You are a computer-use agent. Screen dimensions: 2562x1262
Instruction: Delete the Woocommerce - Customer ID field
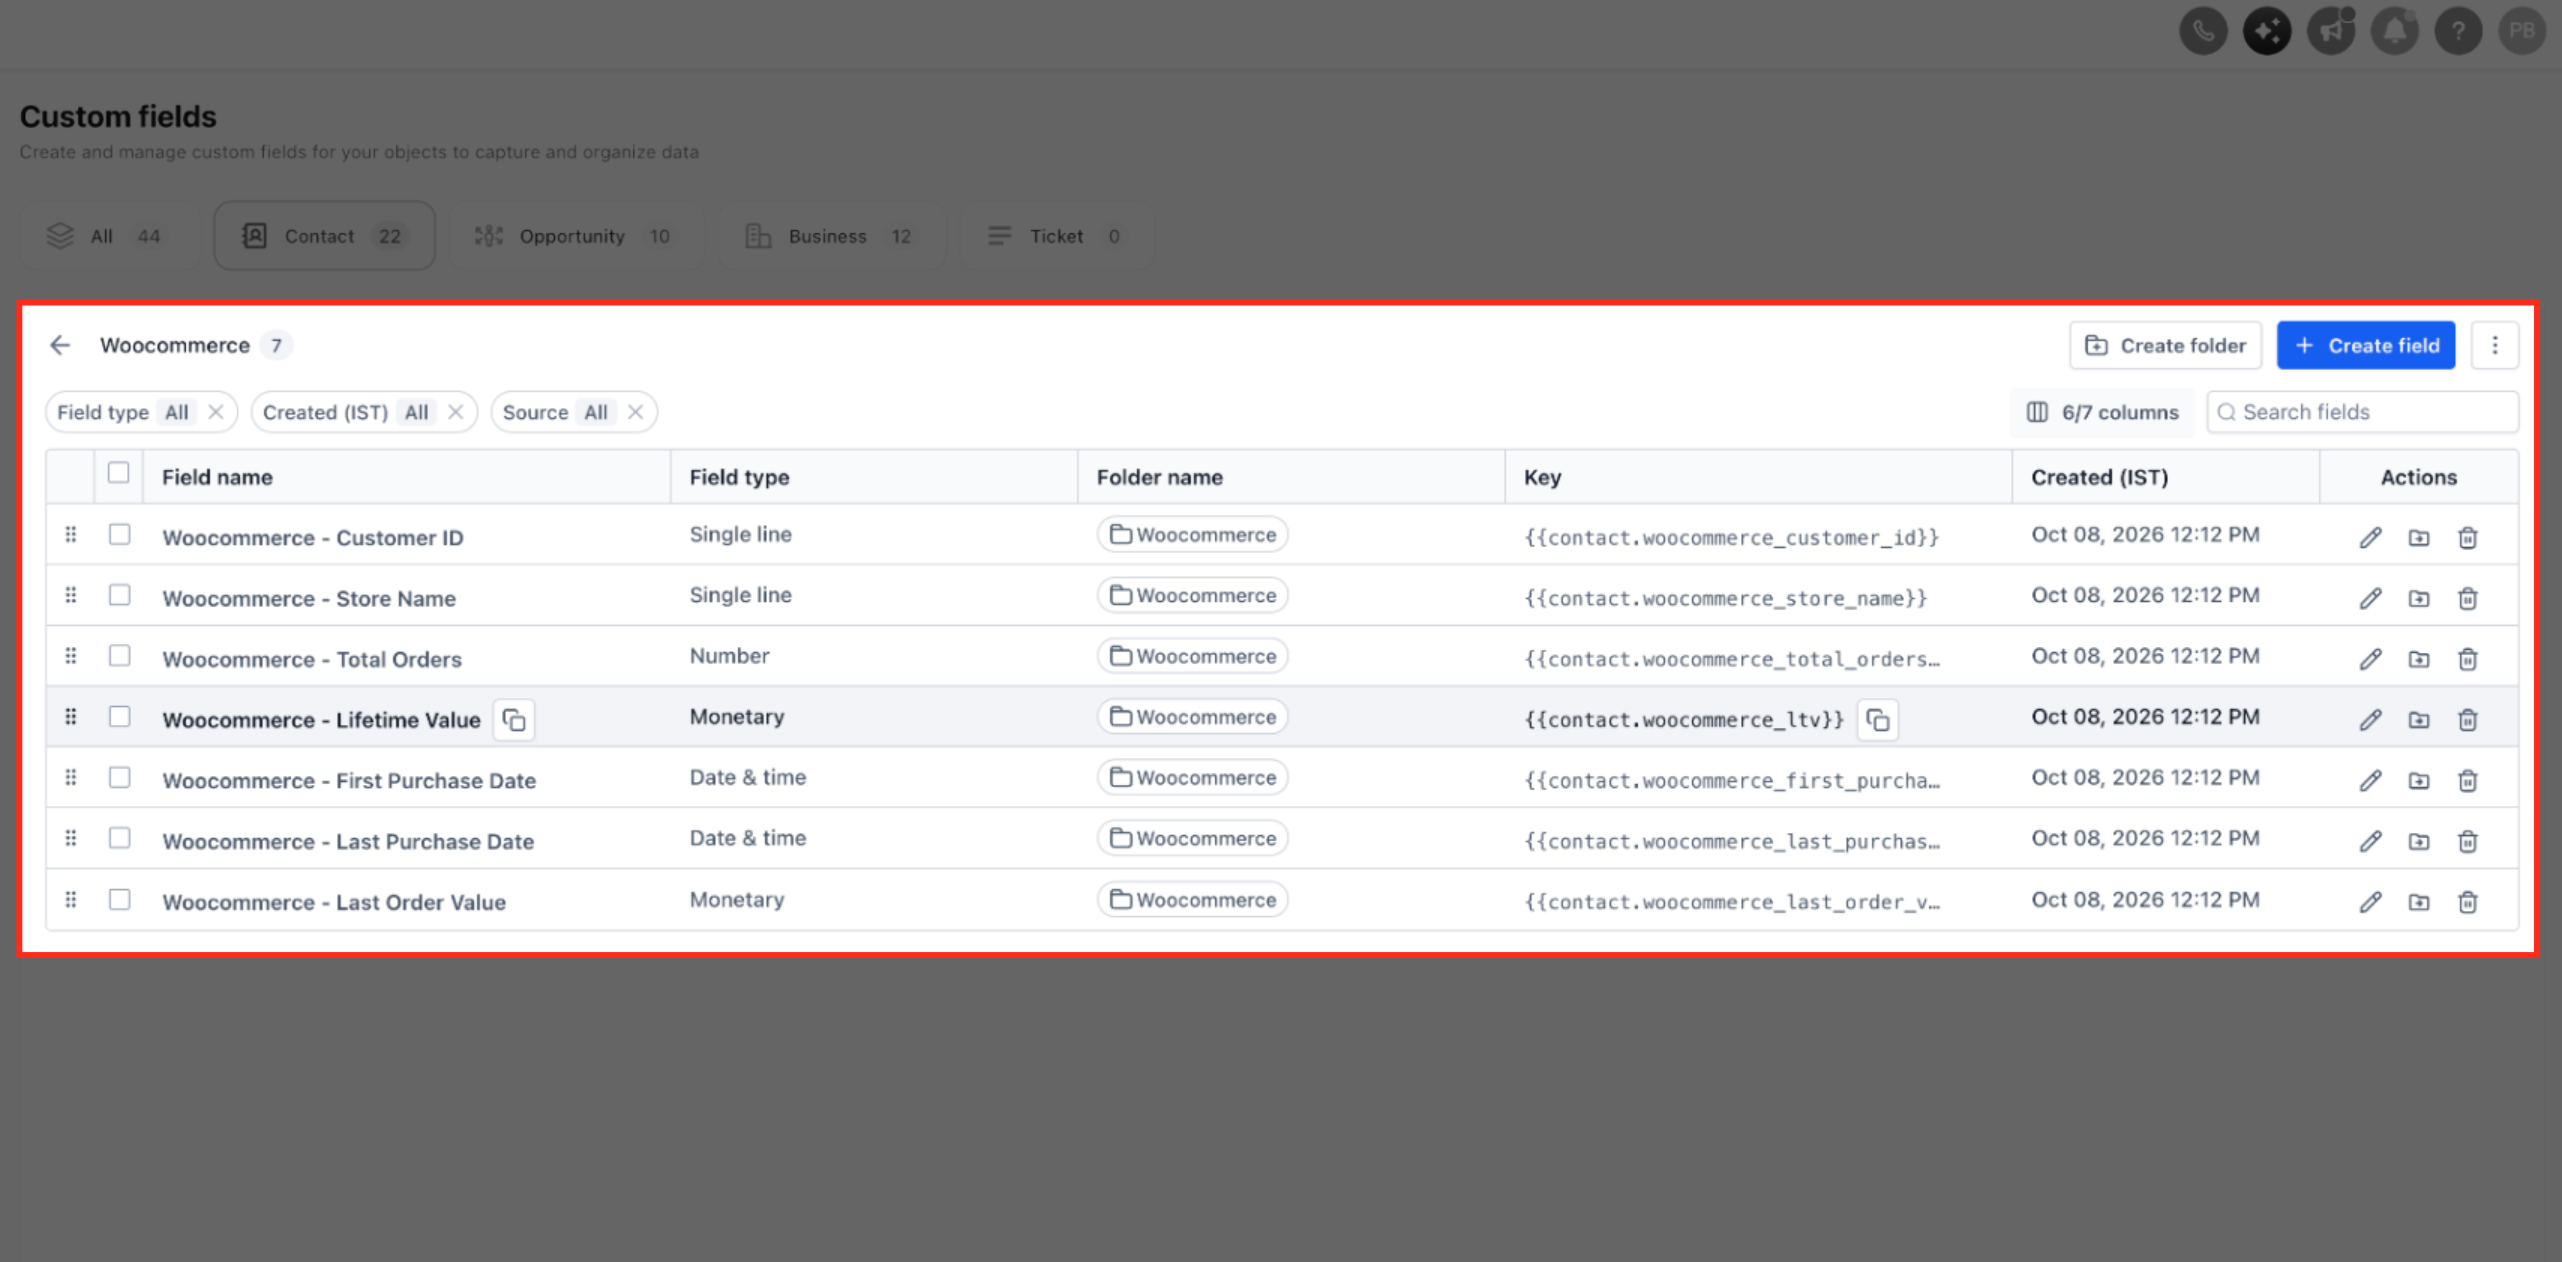[x=2467, y=538]
